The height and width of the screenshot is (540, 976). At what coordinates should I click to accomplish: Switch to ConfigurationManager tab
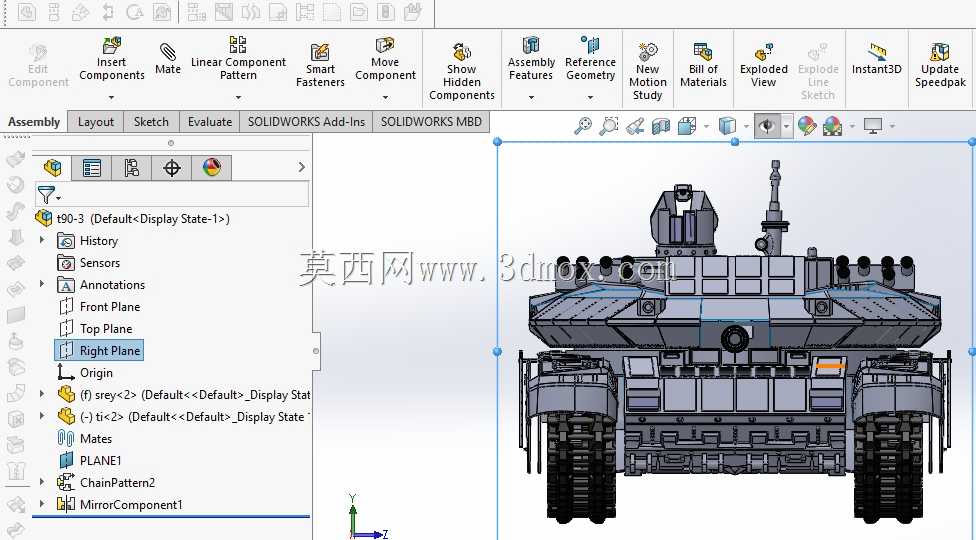pos(131,167)
